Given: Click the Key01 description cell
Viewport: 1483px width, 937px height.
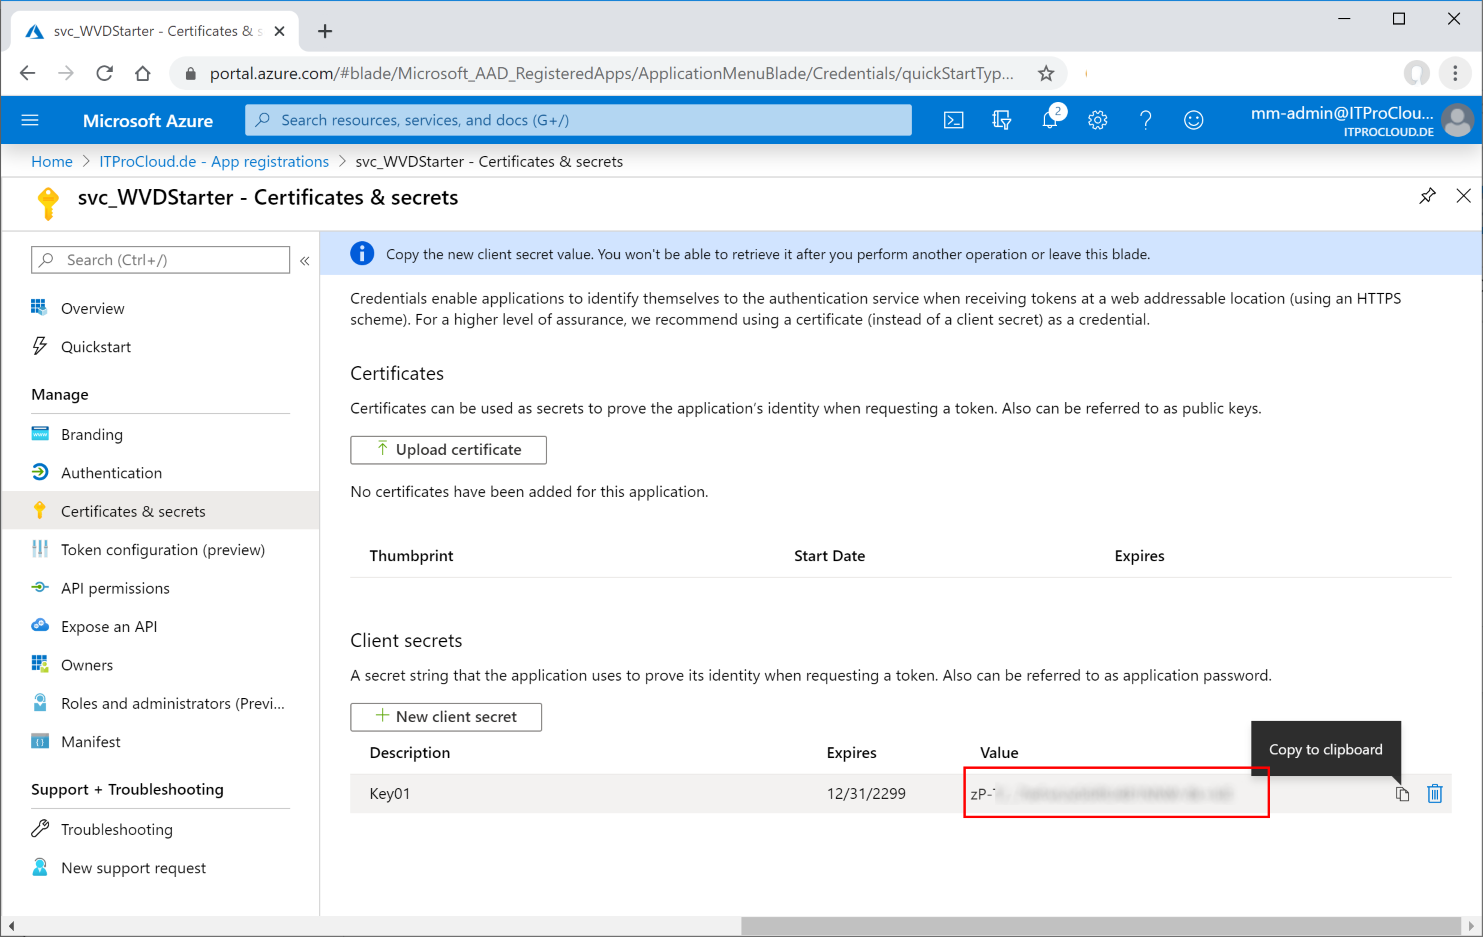Looking at the screenshot, I should [x=390, y=794].
